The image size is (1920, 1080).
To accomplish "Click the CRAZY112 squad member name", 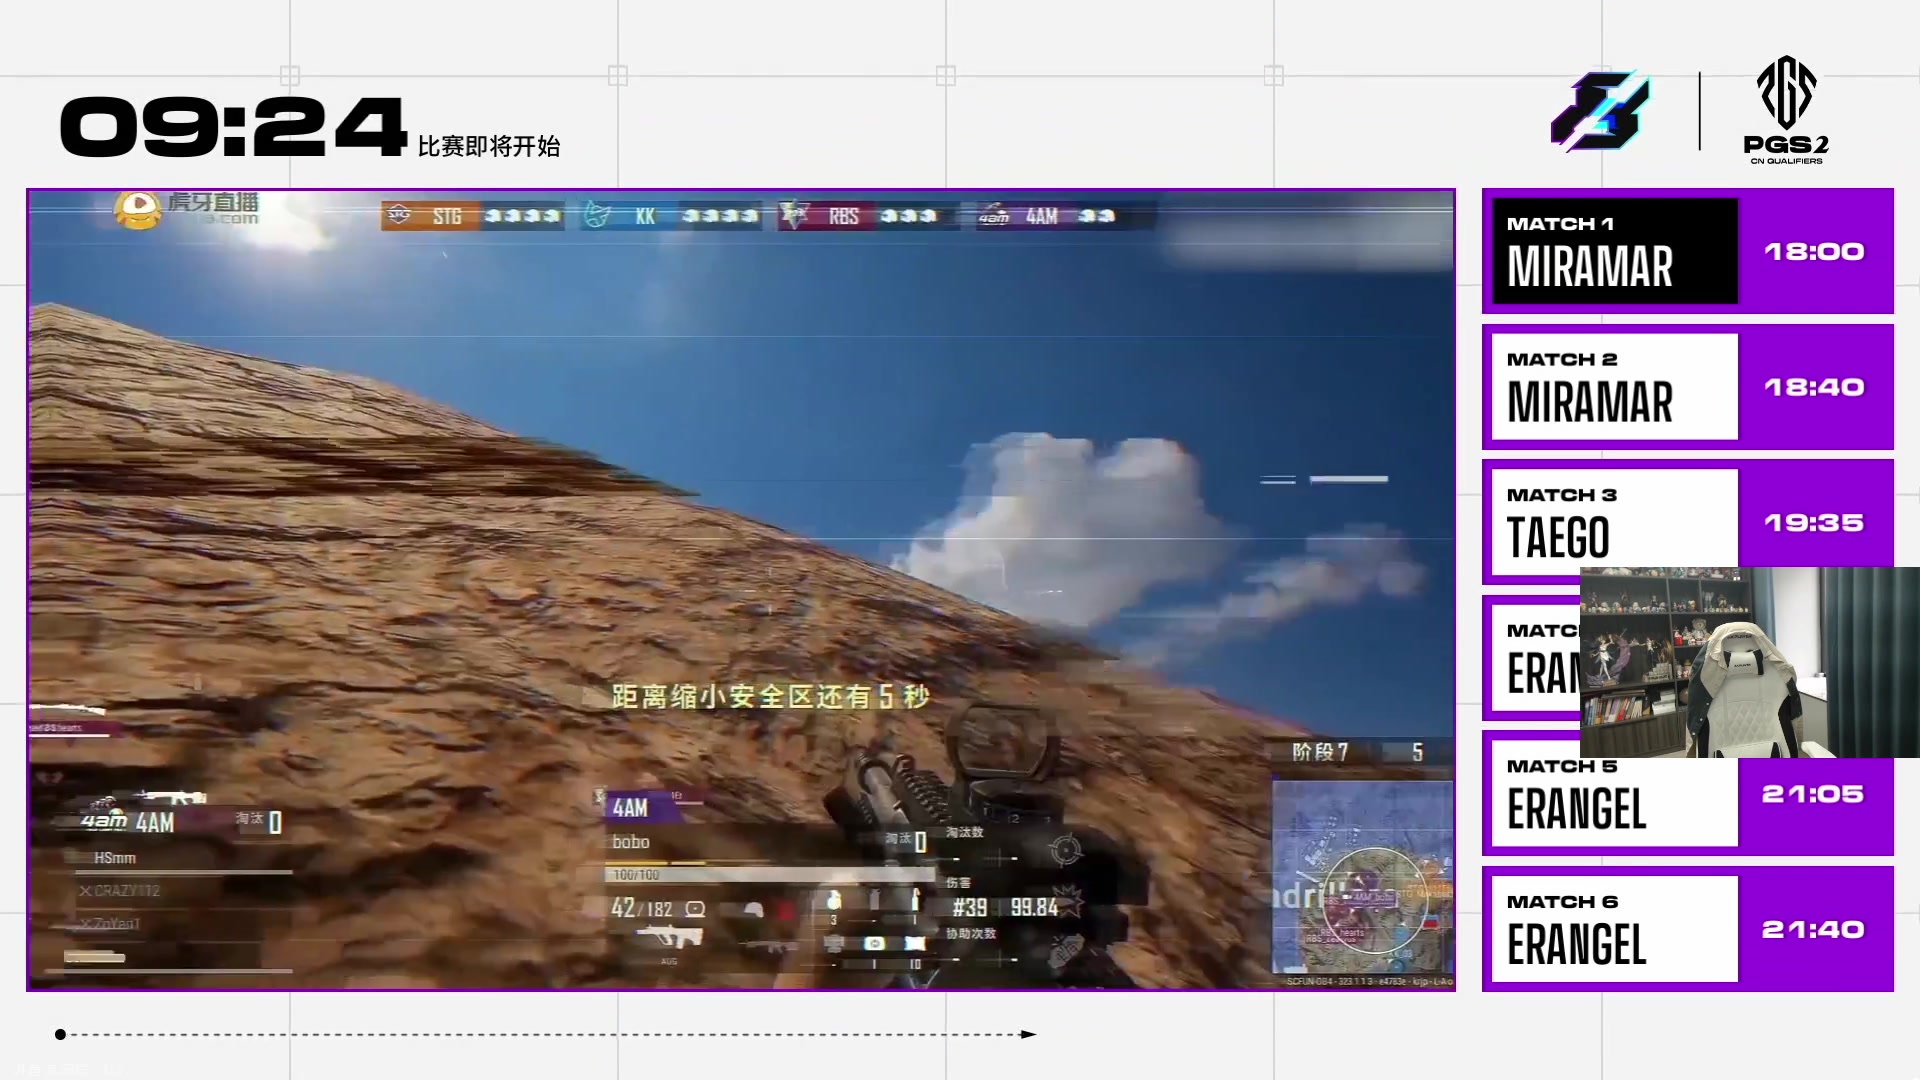I will pos(127,890).
